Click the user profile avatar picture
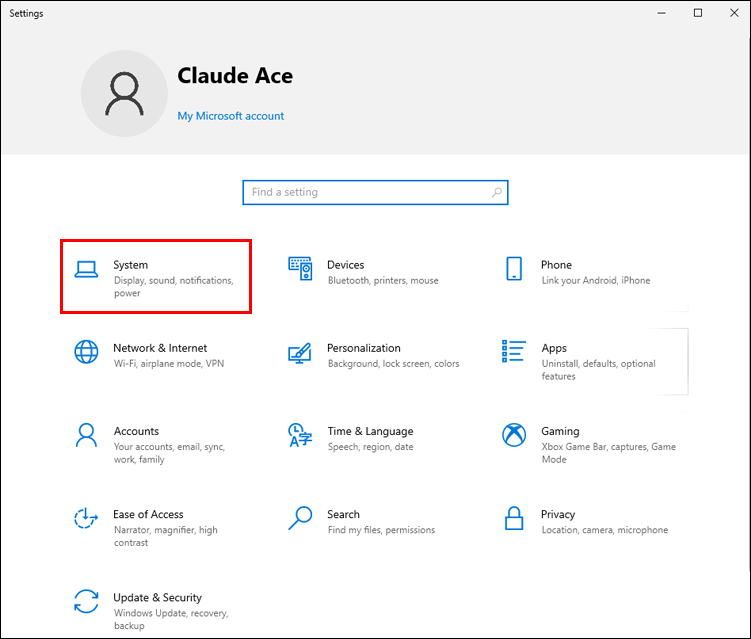Viewport: 751px width, 639px height. pyautogui.click(x=125, y=93)
